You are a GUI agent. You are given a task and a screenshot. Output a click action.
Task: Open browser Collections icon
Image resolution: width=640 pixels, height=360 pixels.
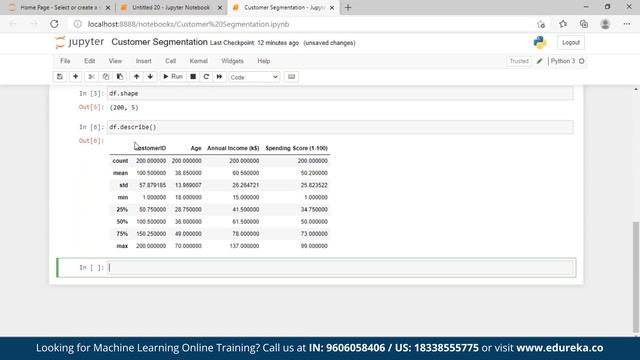coord(584,24)
